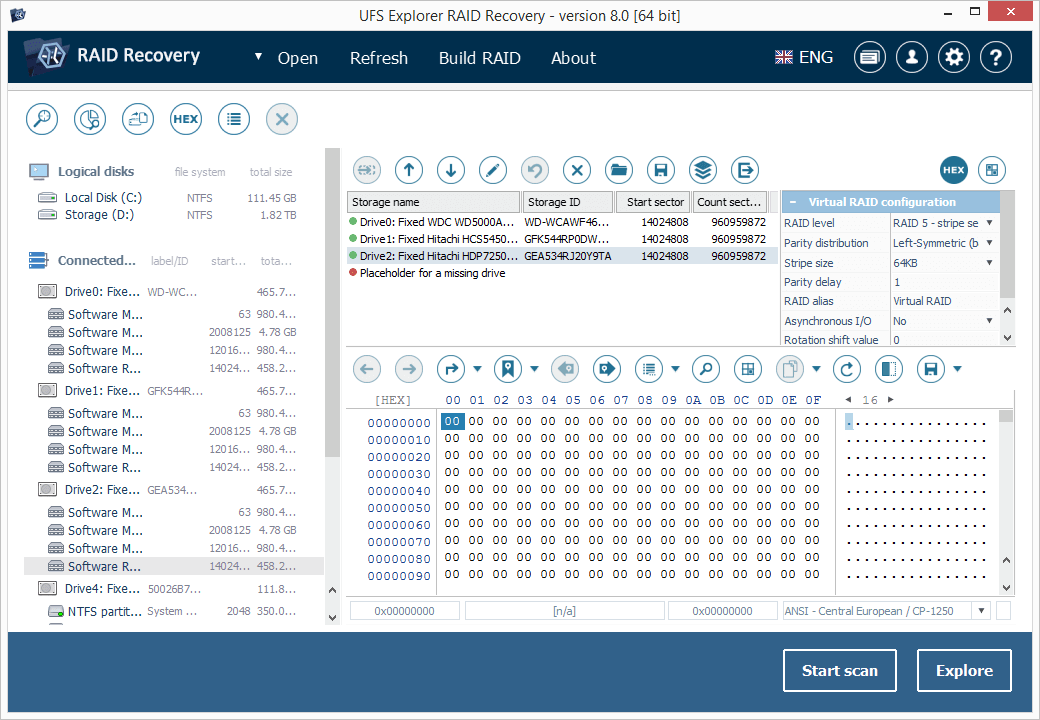
Task: Open the bookmark icon in hex toolbar
Action: click(x=508, y=369)
